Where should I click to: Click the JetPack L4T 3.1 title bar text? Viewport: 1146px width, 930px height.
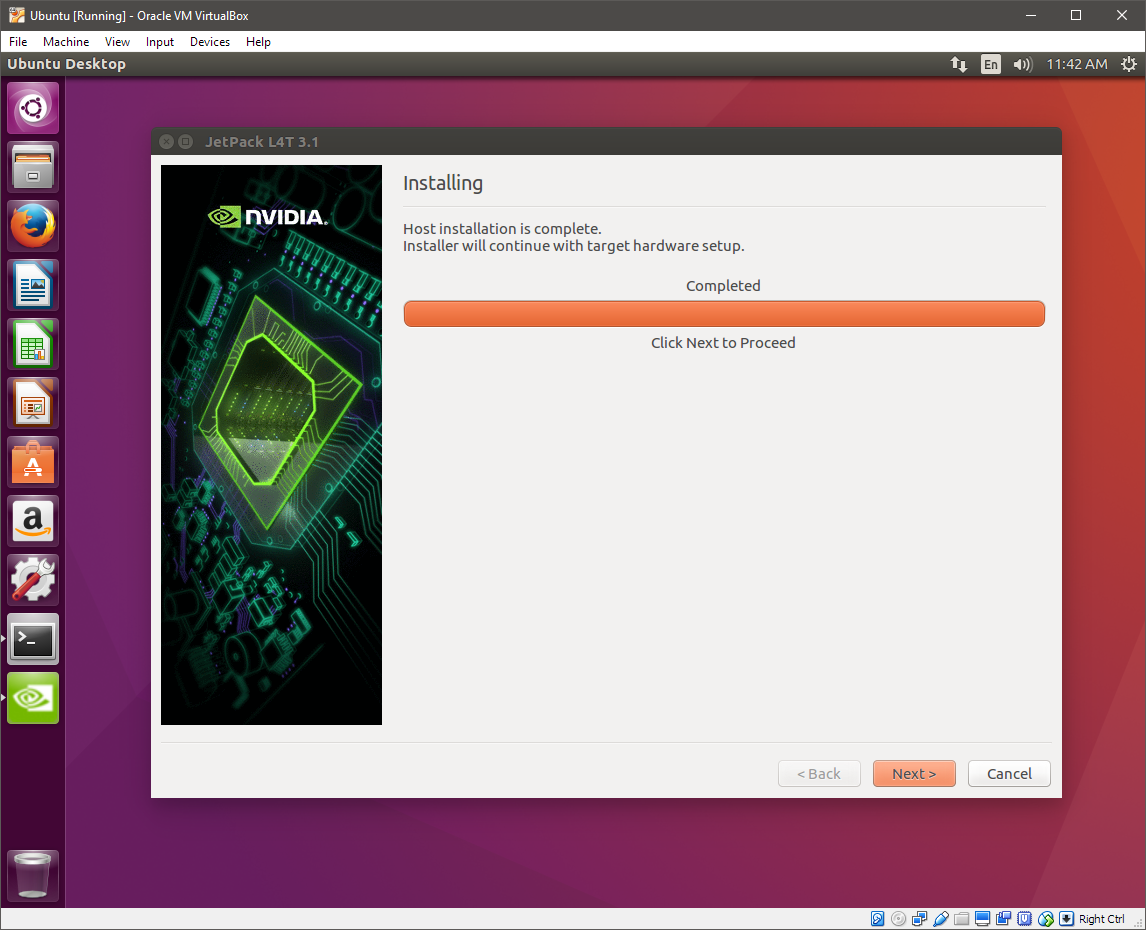click(262, 142)
